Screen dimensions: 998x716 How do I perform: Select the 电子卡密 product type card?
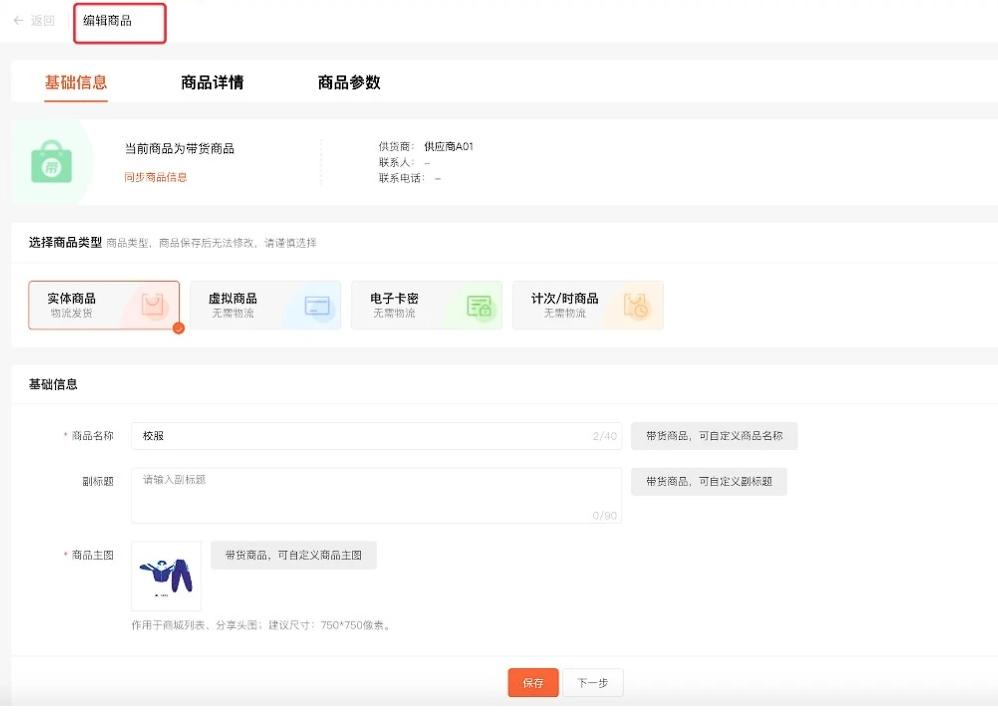tap(426, 305)
